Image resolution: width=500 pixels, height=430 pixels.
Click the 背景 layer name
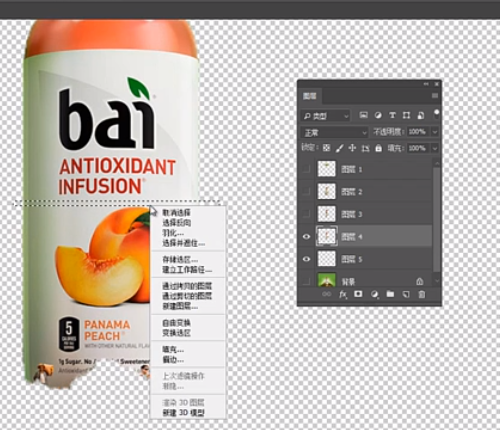tap(348, 282)
